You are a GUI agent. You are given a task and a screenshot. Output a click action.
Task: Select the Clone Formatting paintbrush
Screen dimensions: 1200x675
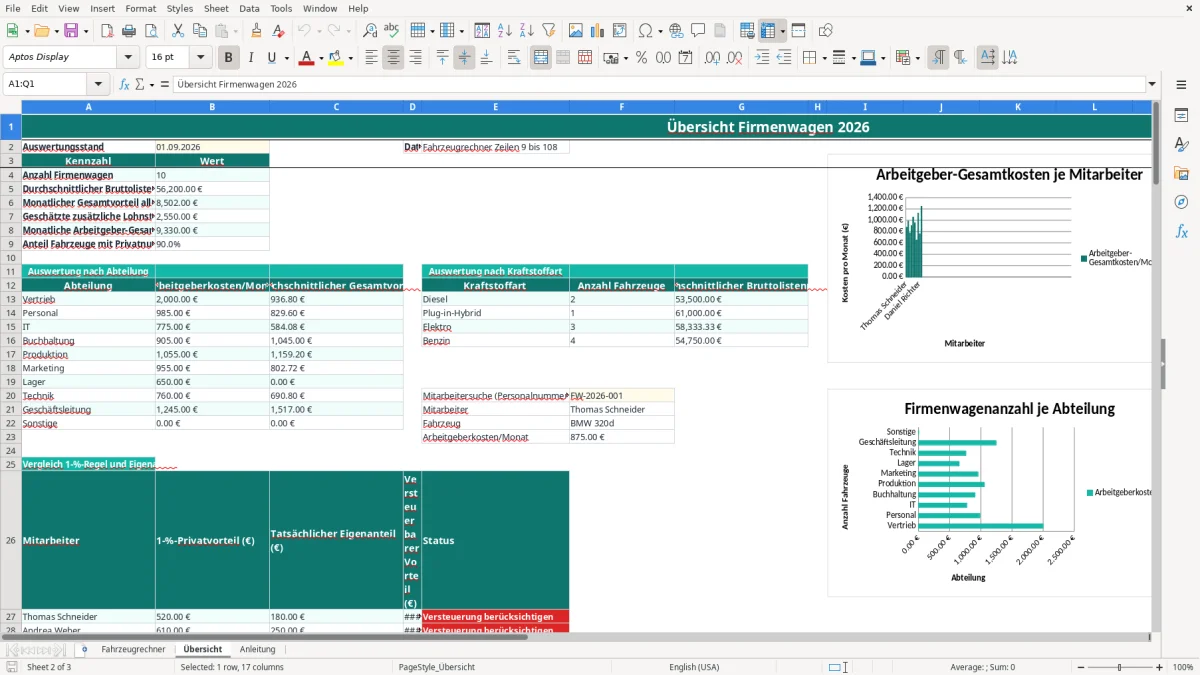(x=257, y=31)
